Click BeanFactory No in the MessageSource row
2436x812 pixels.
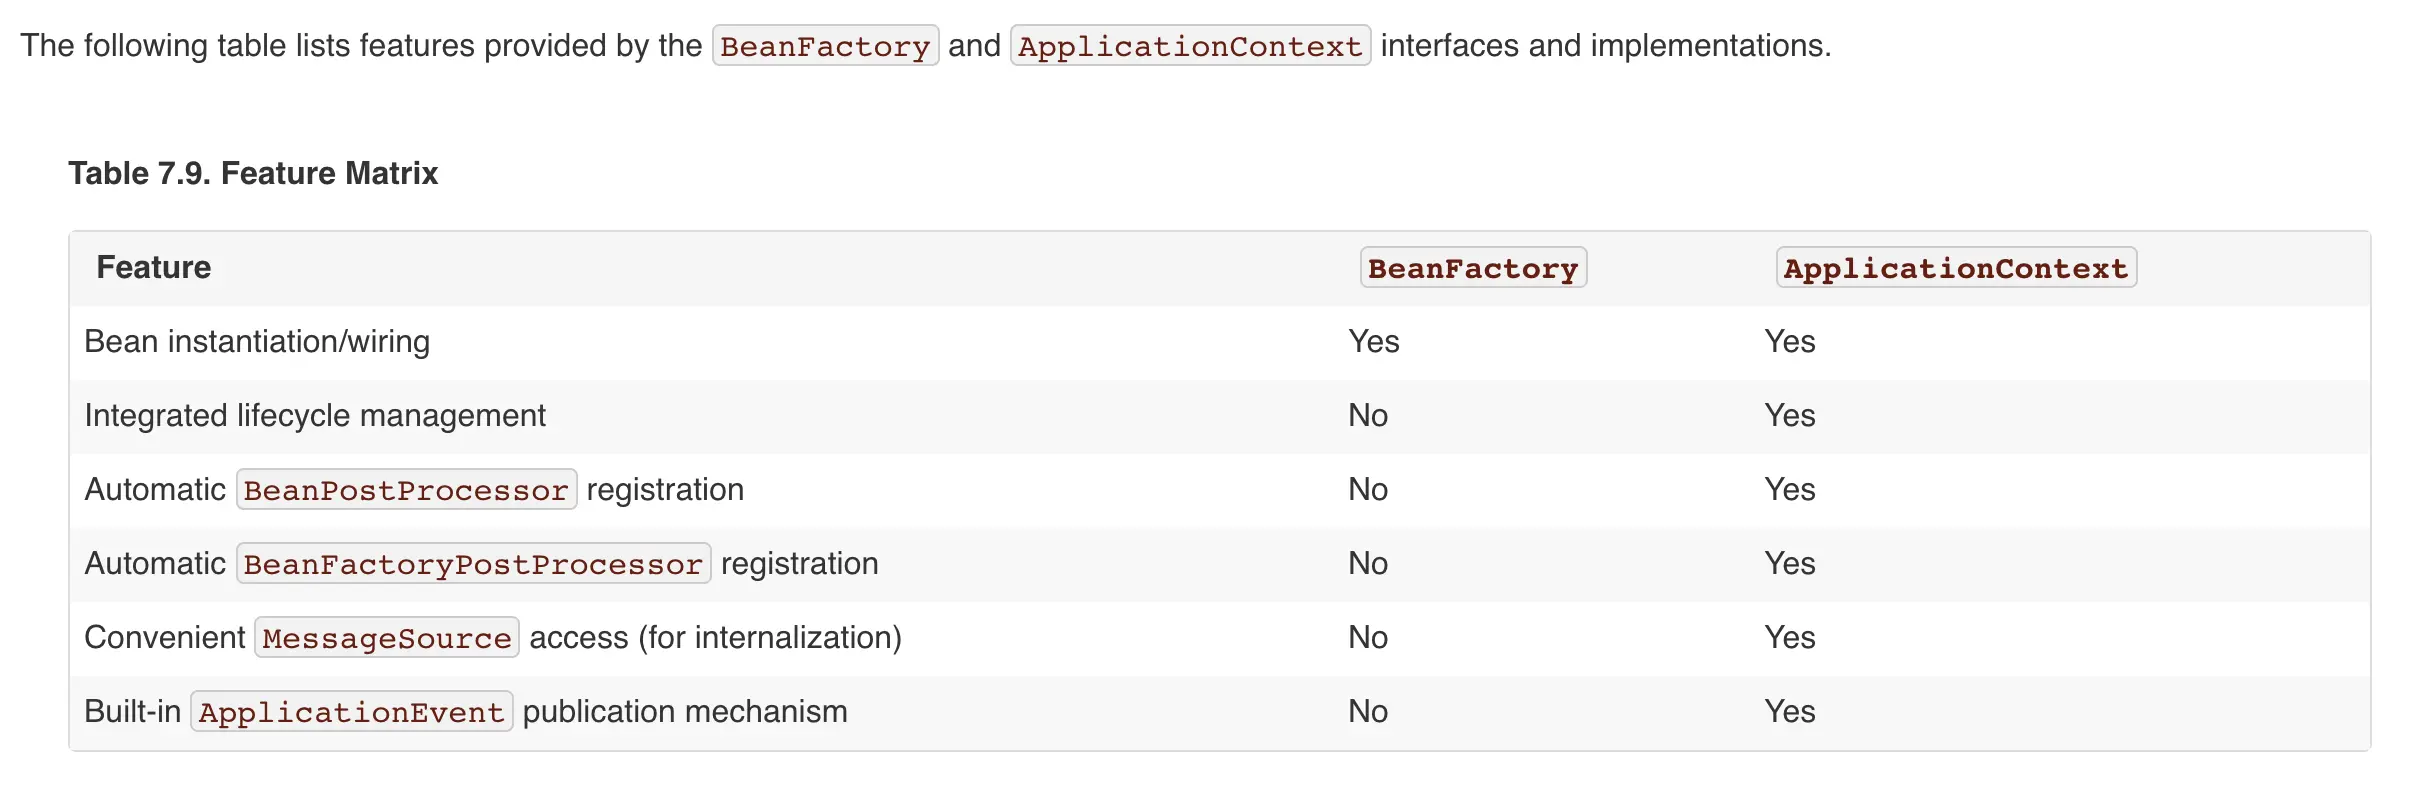click(1368, 638)
